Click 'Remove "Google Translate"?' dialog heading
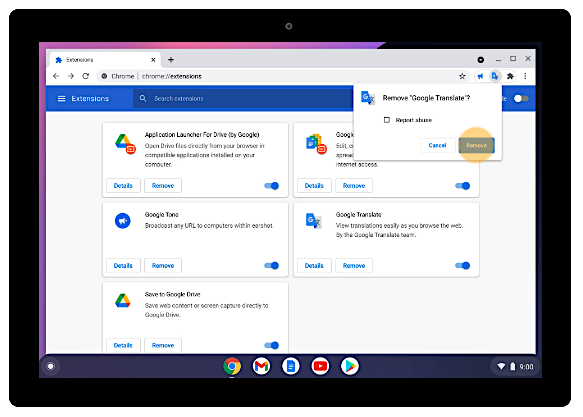583x417 pixels. [x=426, y=98]
